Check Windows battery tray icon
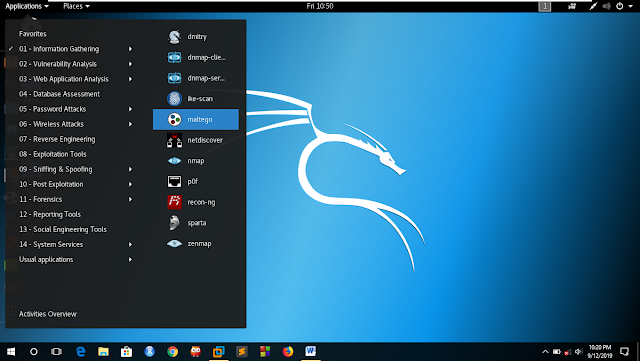 coord(556,352)
